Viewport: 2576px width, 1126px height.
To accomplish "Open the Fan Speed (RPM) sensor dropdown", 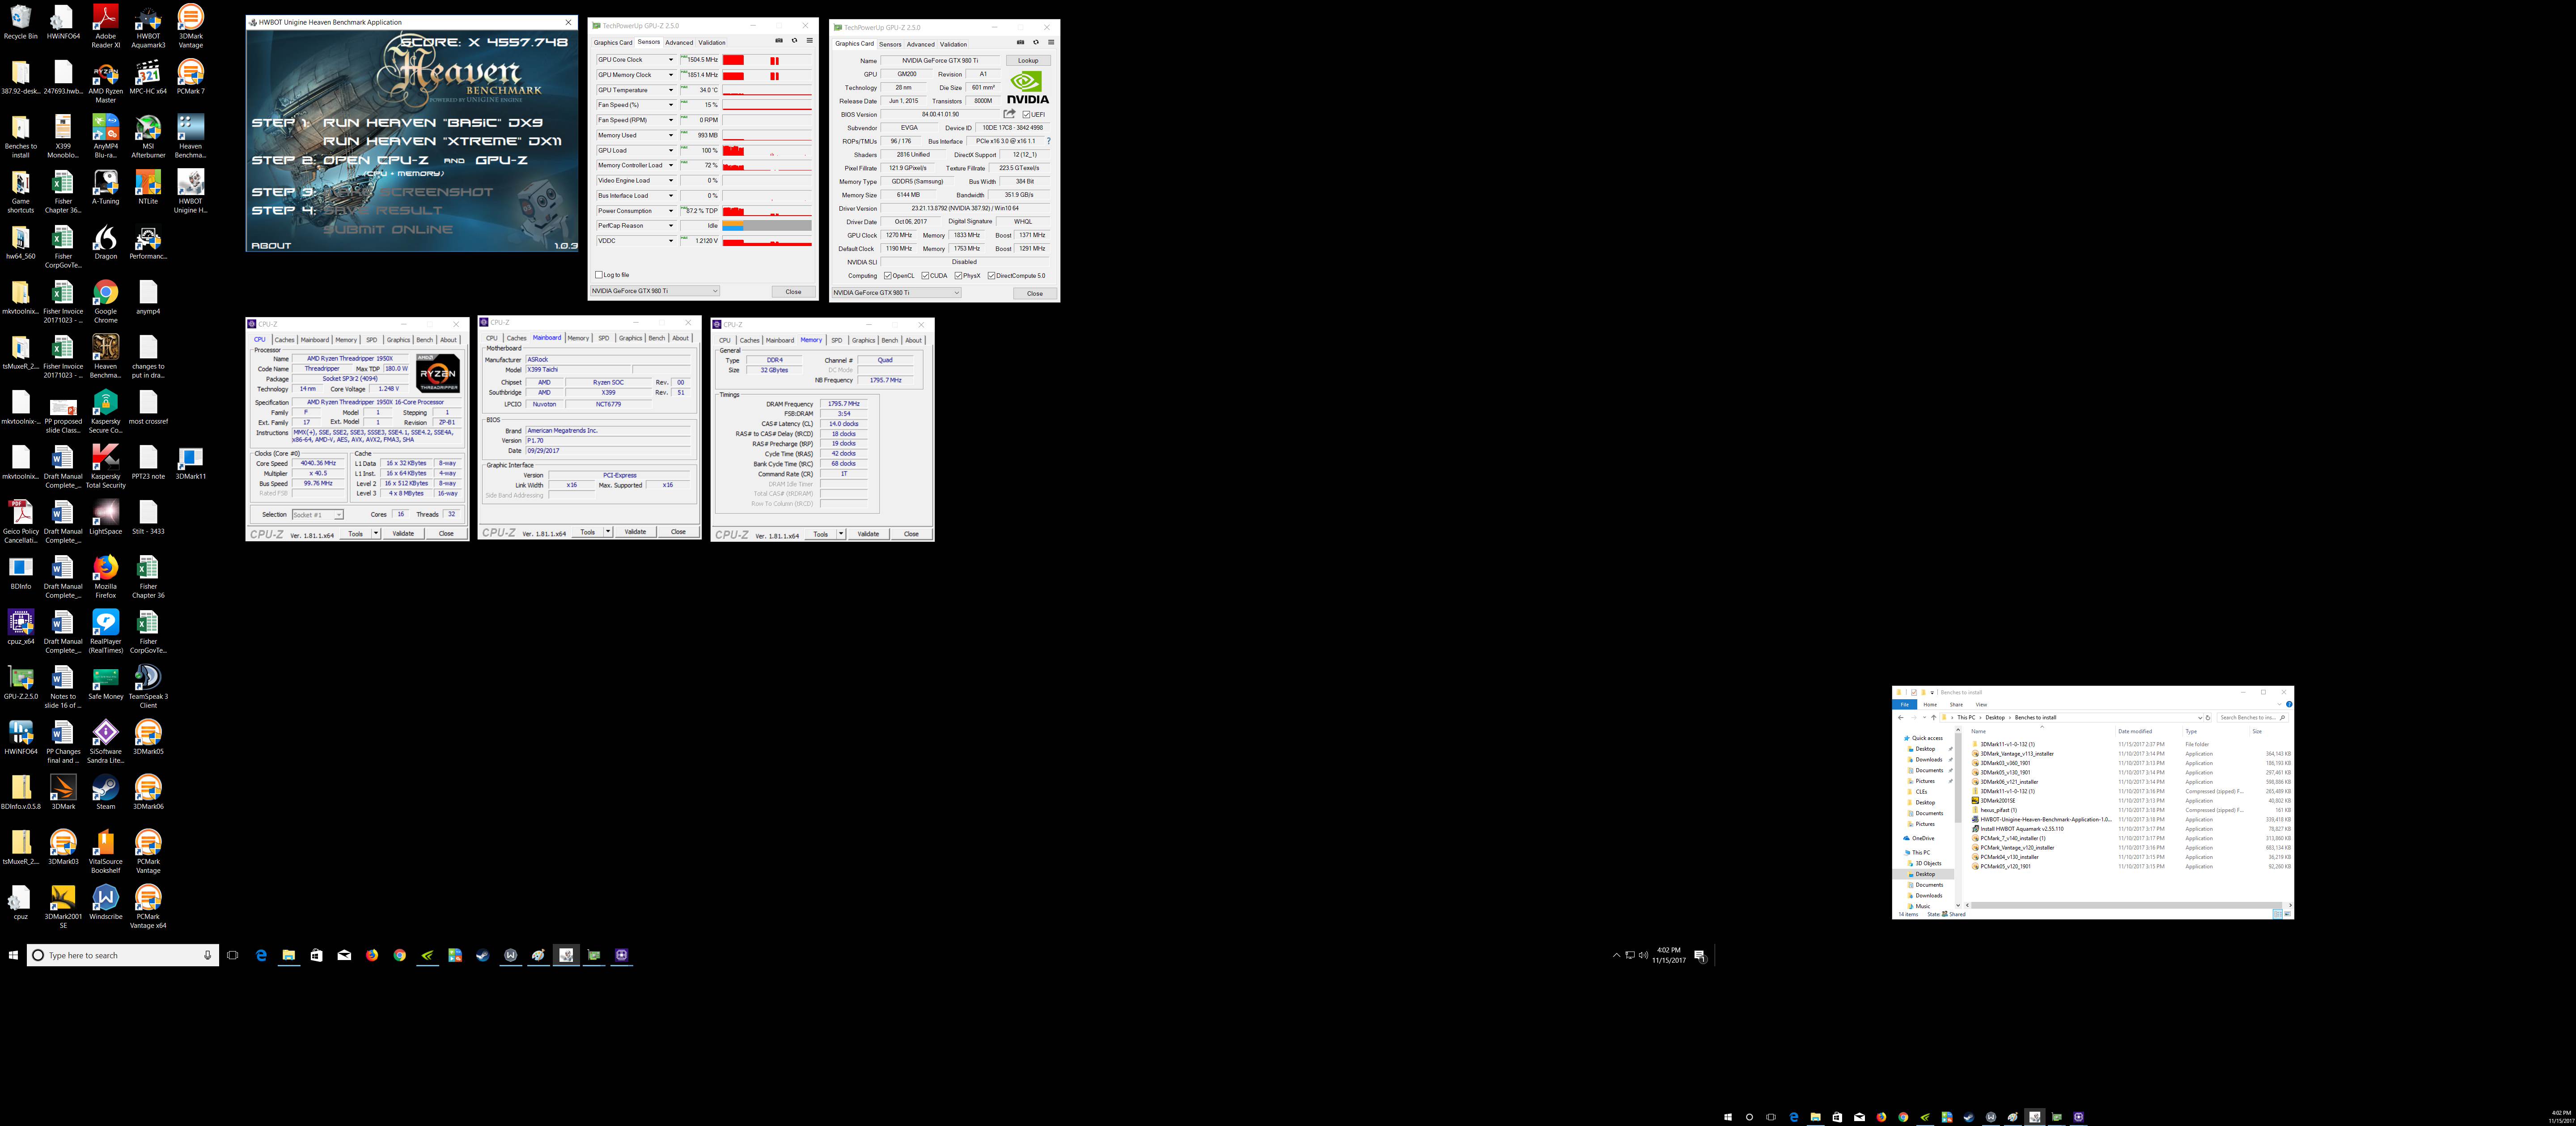I will [670, 120].
